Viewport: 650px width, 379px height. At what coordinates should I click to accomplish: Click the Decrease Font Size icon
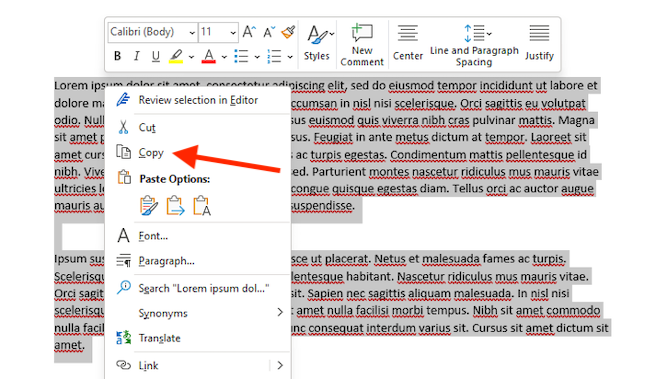pyautogui.click(x=269, y=32)
